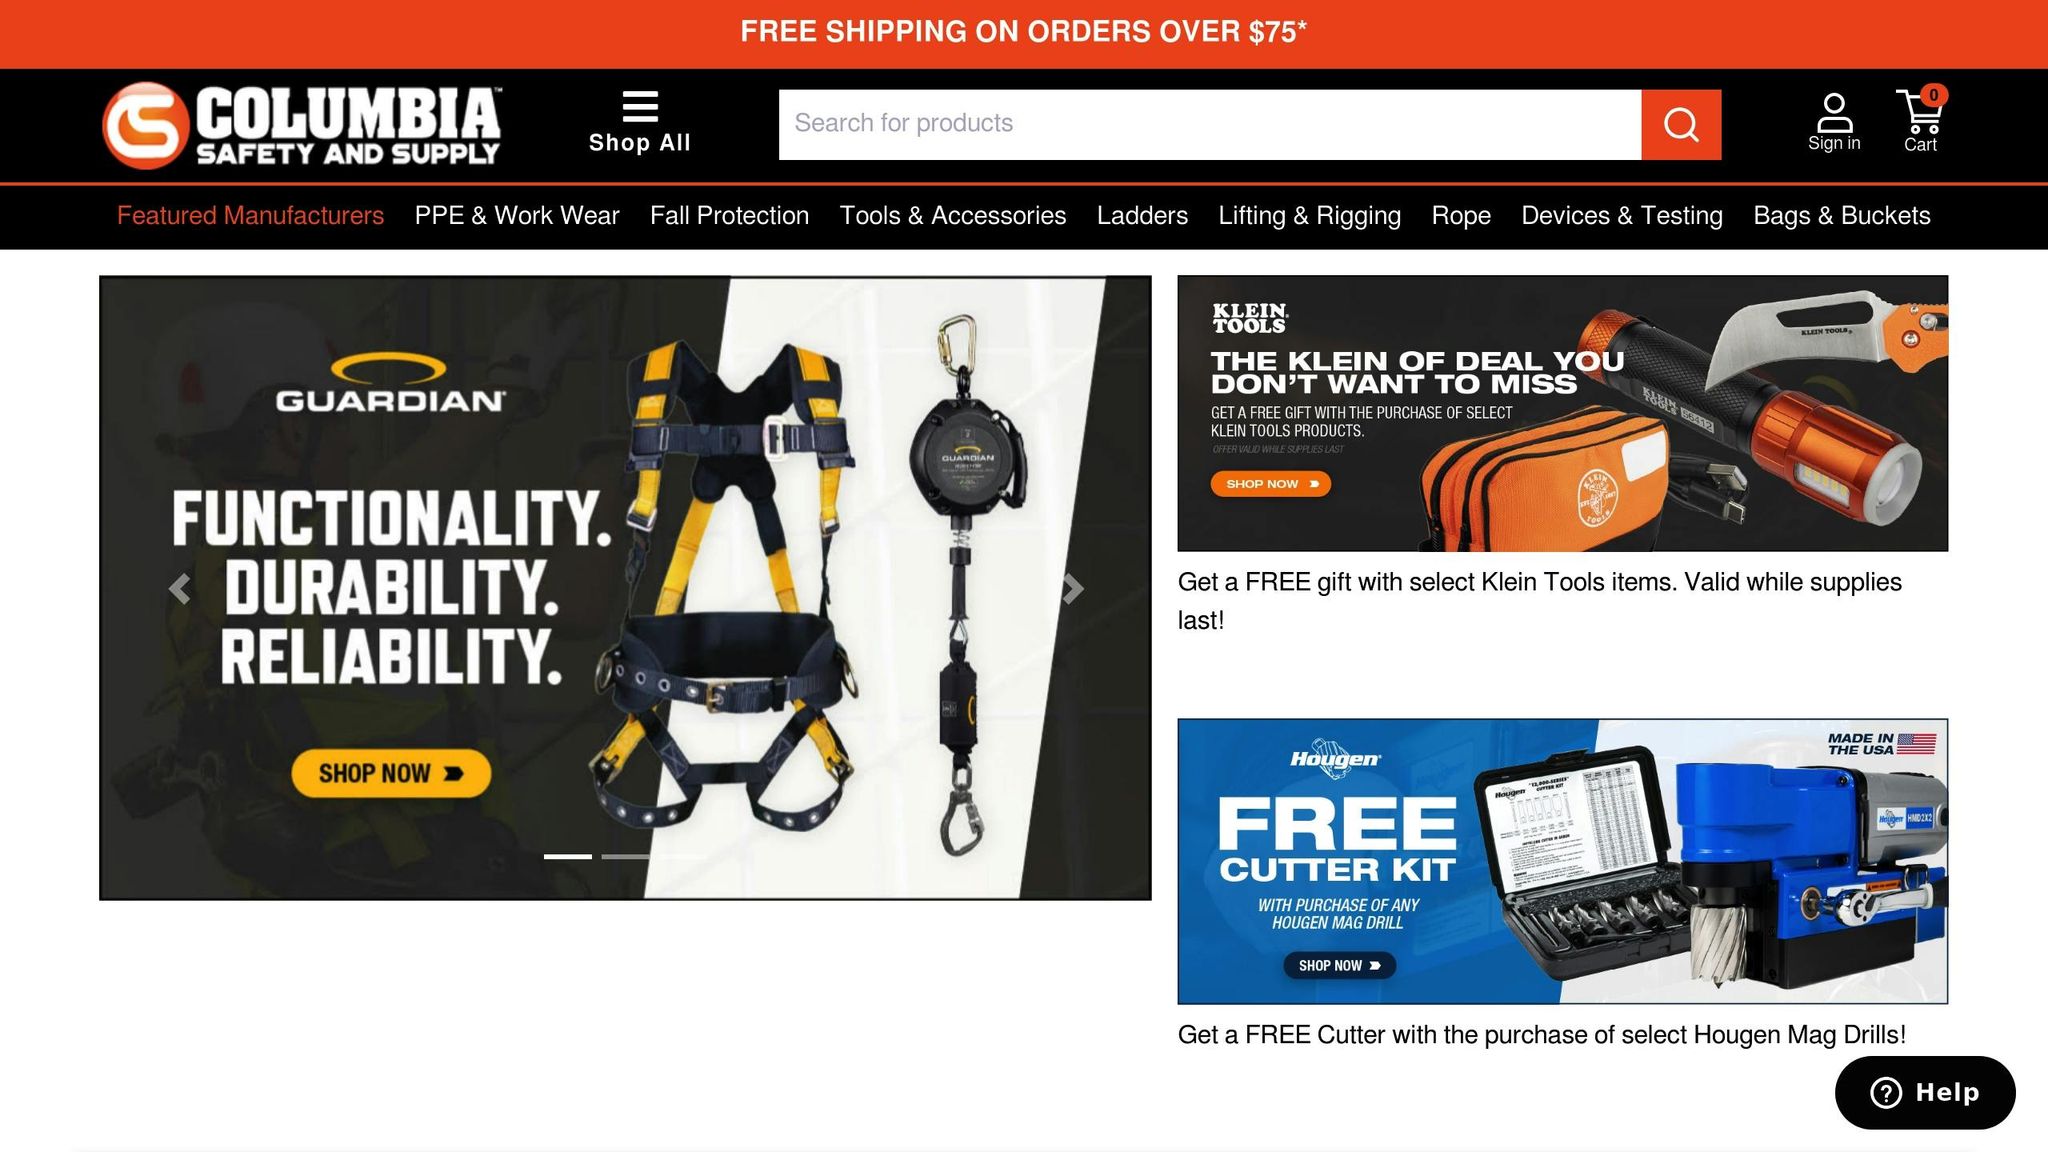Open the Hougen Free Cutter Kit banner image
This screenshot has width=2048, height=1152.
(1562, 861)
